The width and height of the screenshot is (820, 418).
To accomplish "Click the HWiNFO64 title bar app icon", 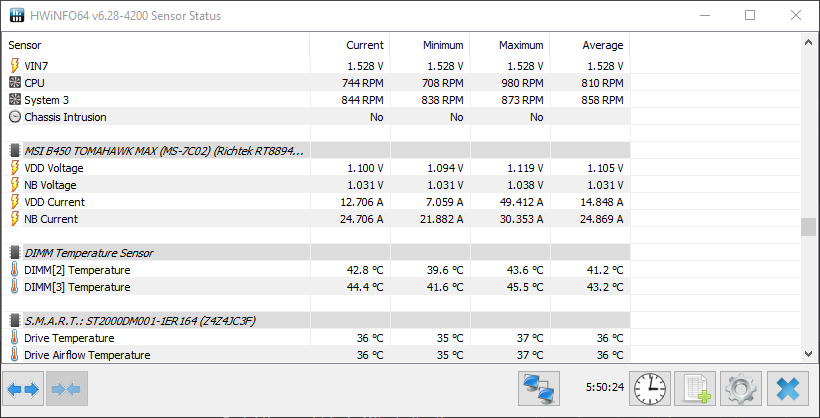I will coord(17,15).
